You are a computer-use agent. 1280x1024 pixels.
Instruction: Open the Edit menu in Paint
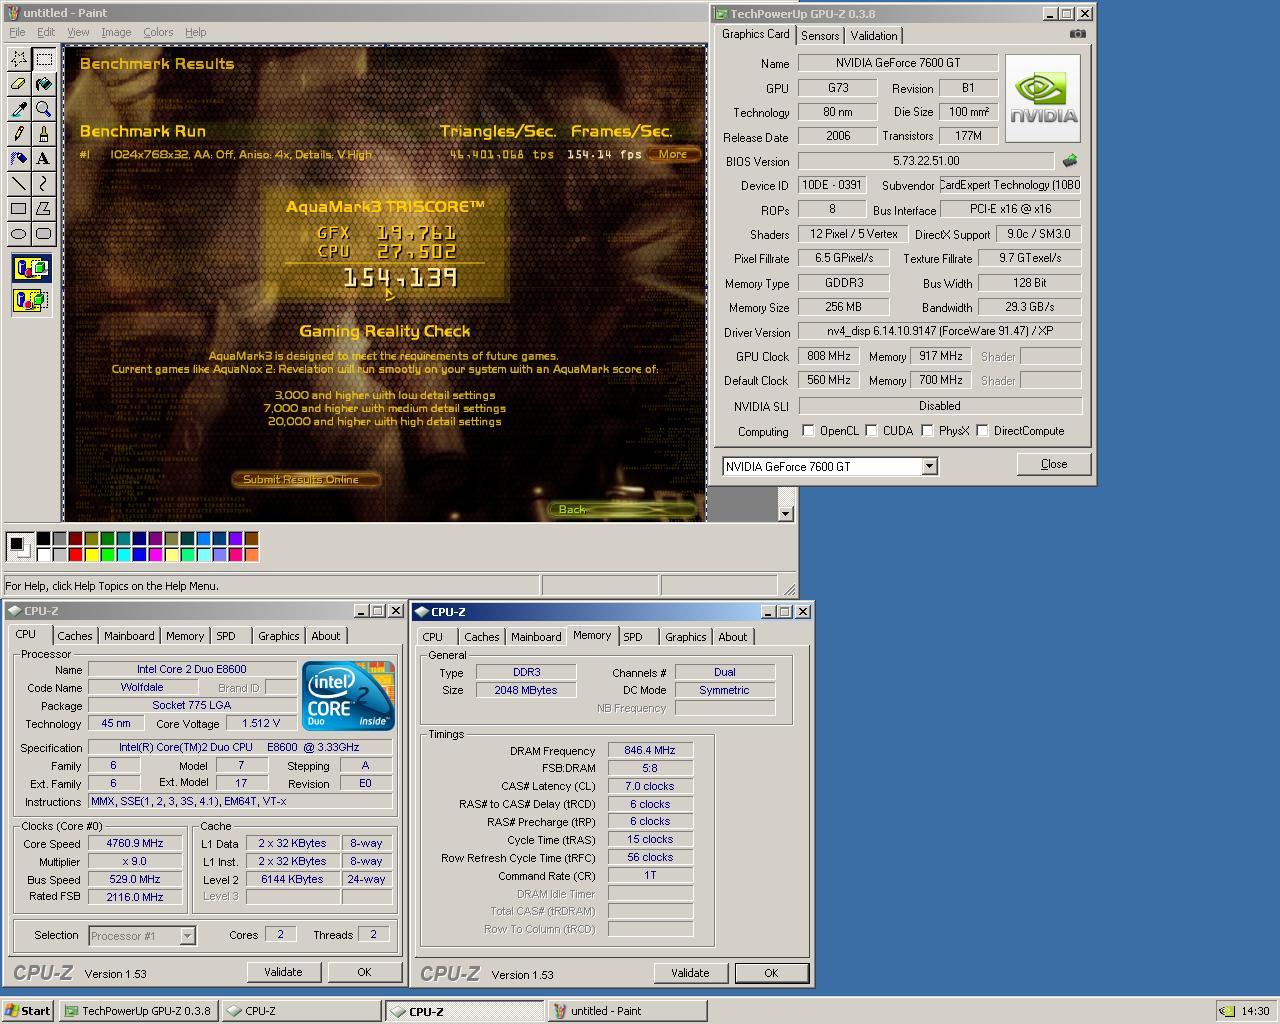tap(46, 32)
